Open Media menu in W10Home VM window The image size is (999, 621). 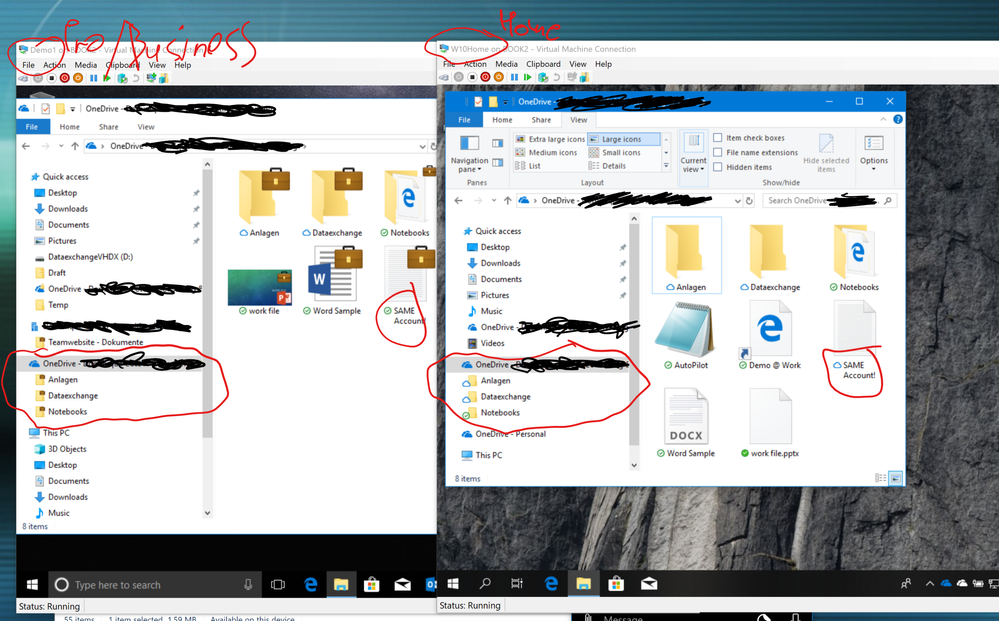507,64
